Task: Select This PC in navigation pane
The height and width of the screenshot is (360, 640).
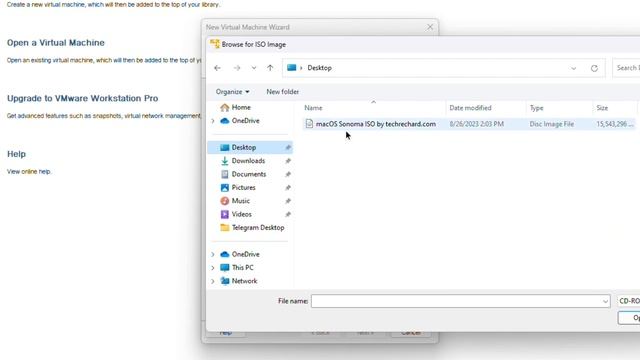Action: coord(242,268)
